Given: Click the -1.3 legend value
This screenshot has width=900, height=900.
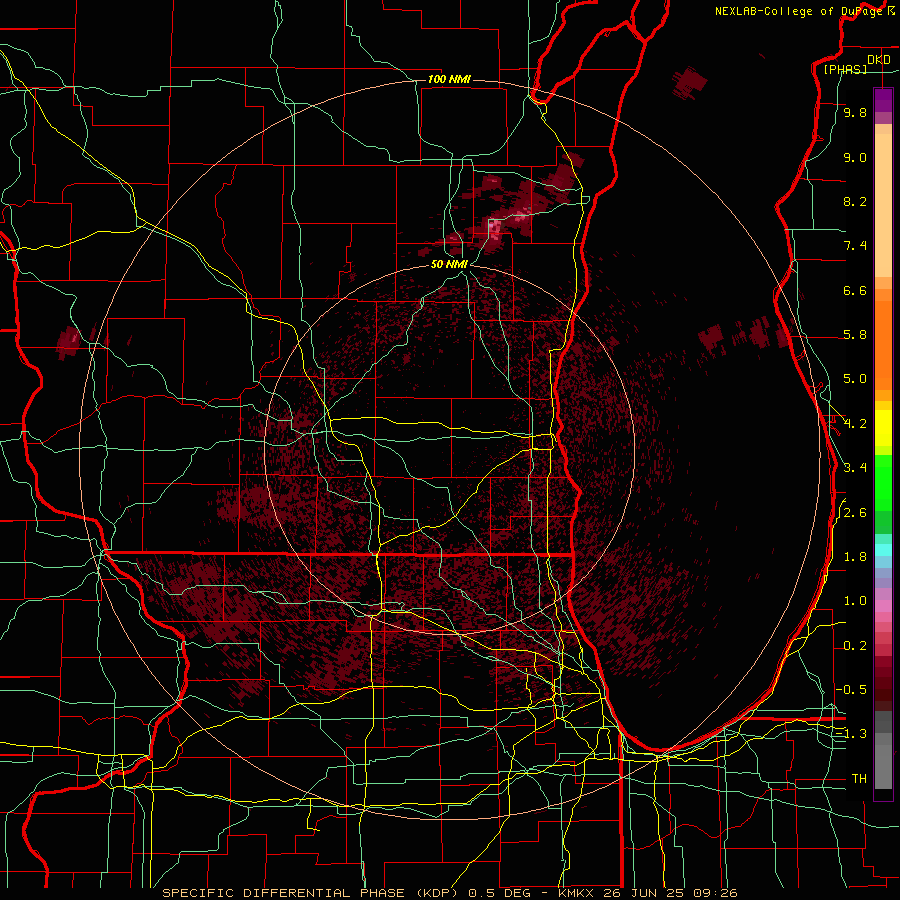Looking at the screenshot, I should pos(852,734).
